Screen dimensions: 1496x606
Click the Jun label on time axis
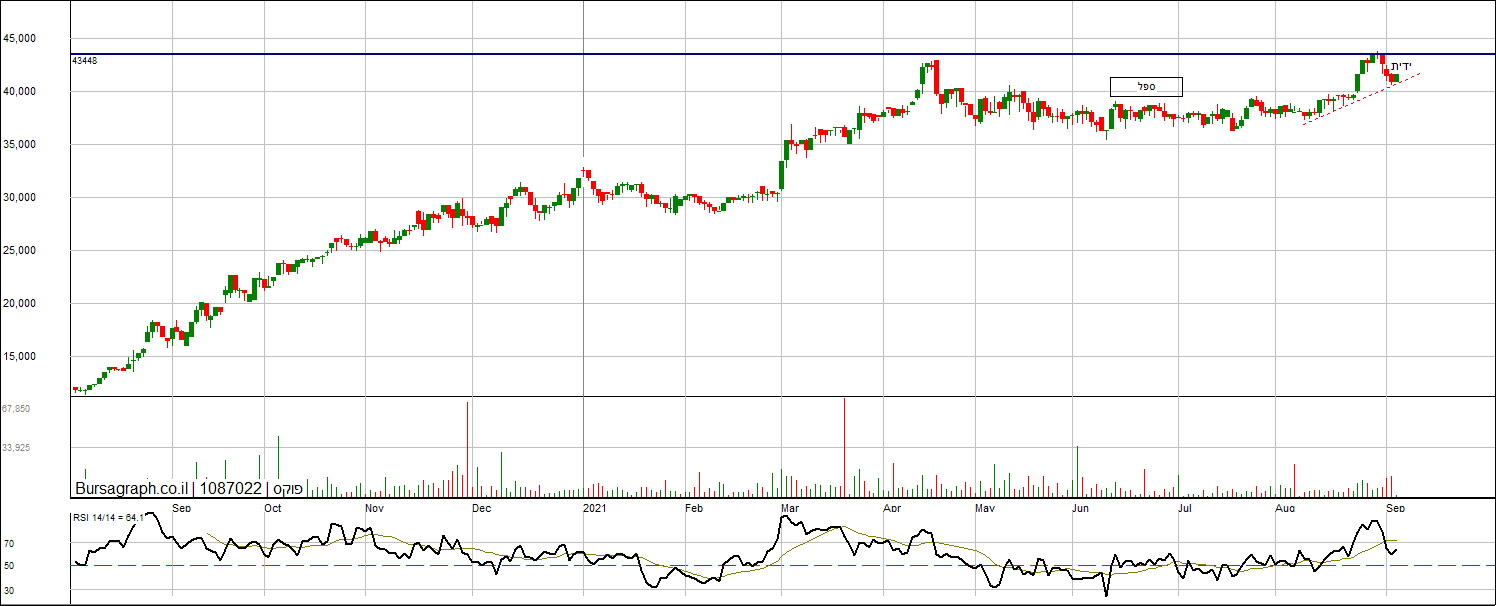pyautogui.click(x=1080, y=508)
